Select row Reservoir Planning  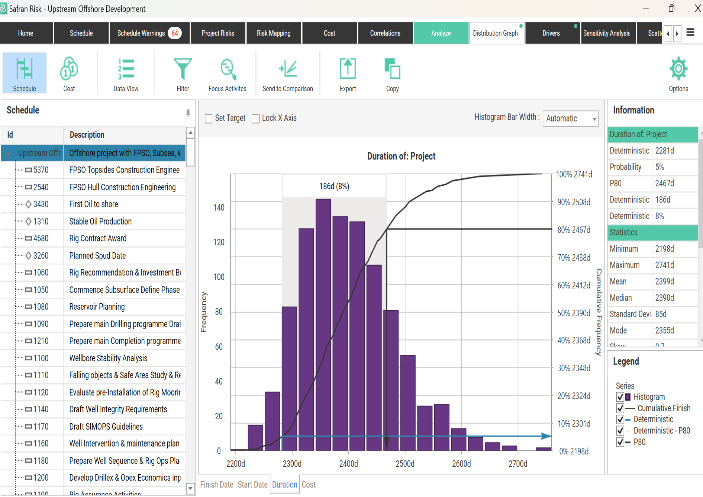click(93, 307)
